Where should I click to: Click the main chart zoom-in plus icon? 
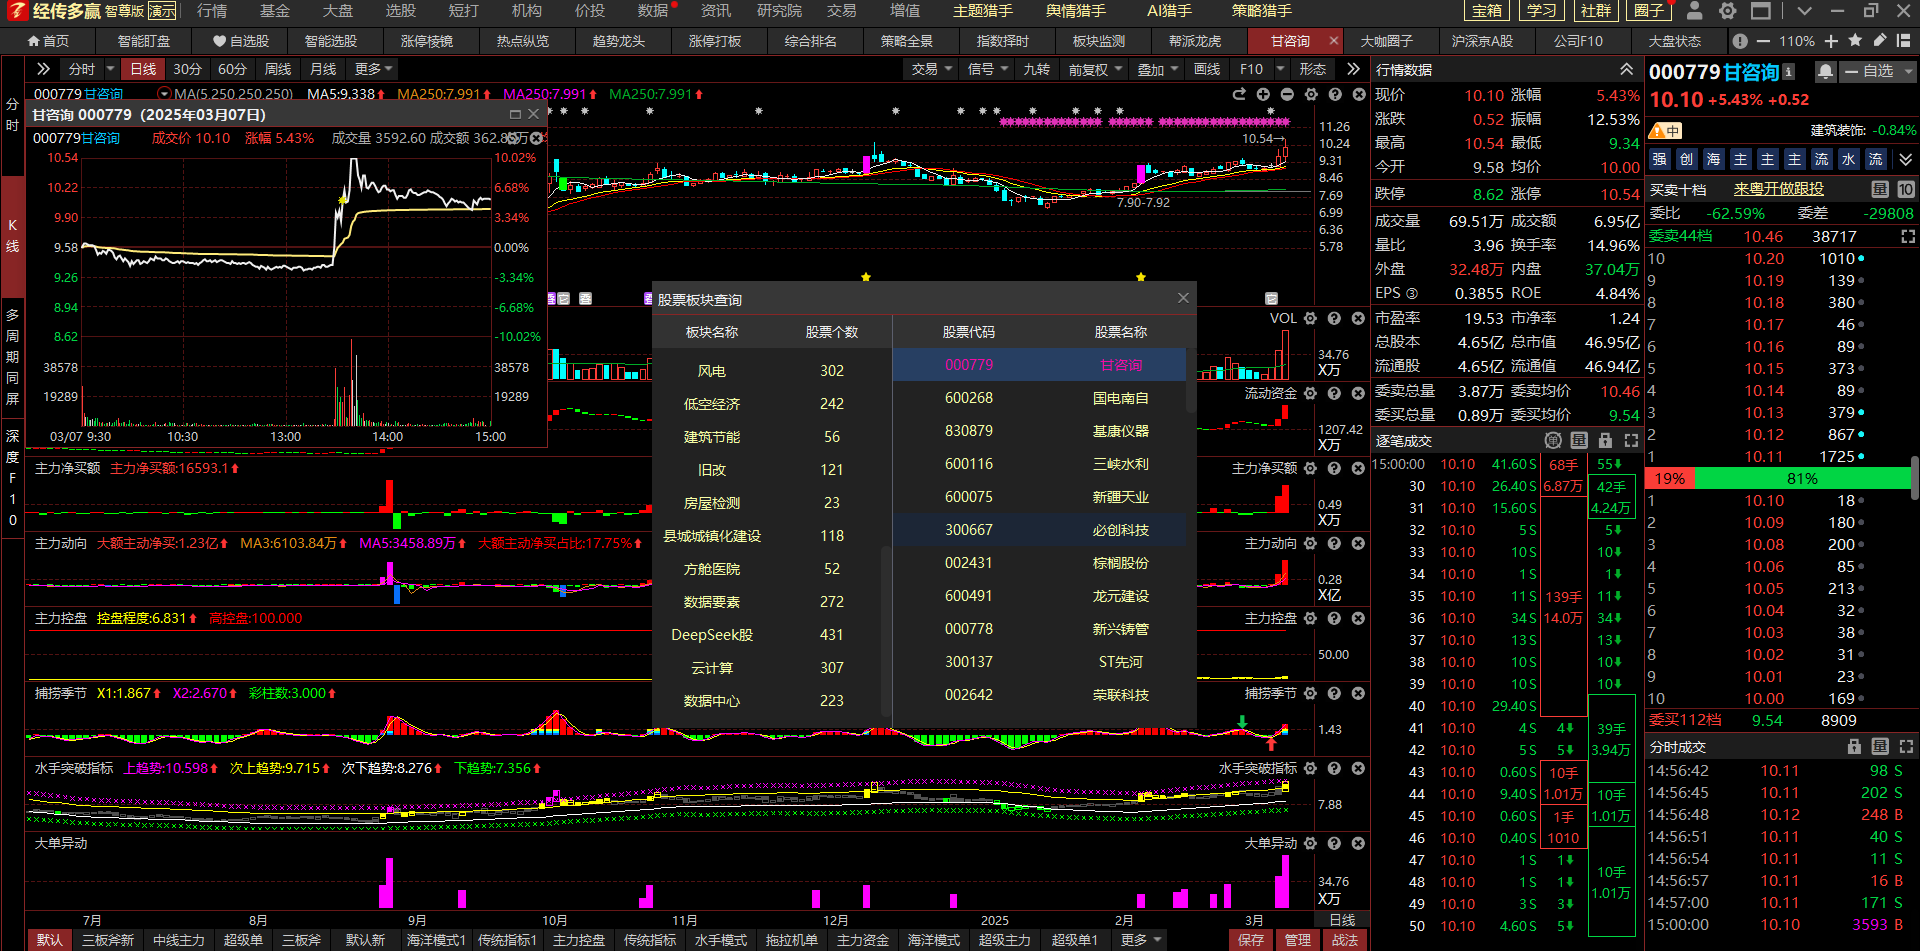tap(1263, 94)
